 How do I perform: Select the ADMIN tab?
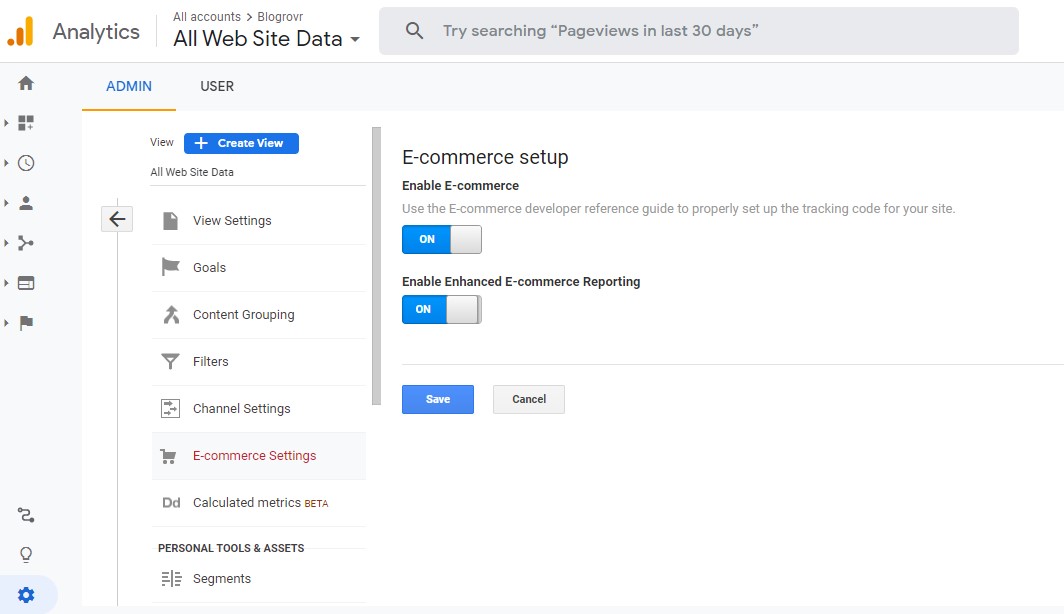tap(129, 86)
